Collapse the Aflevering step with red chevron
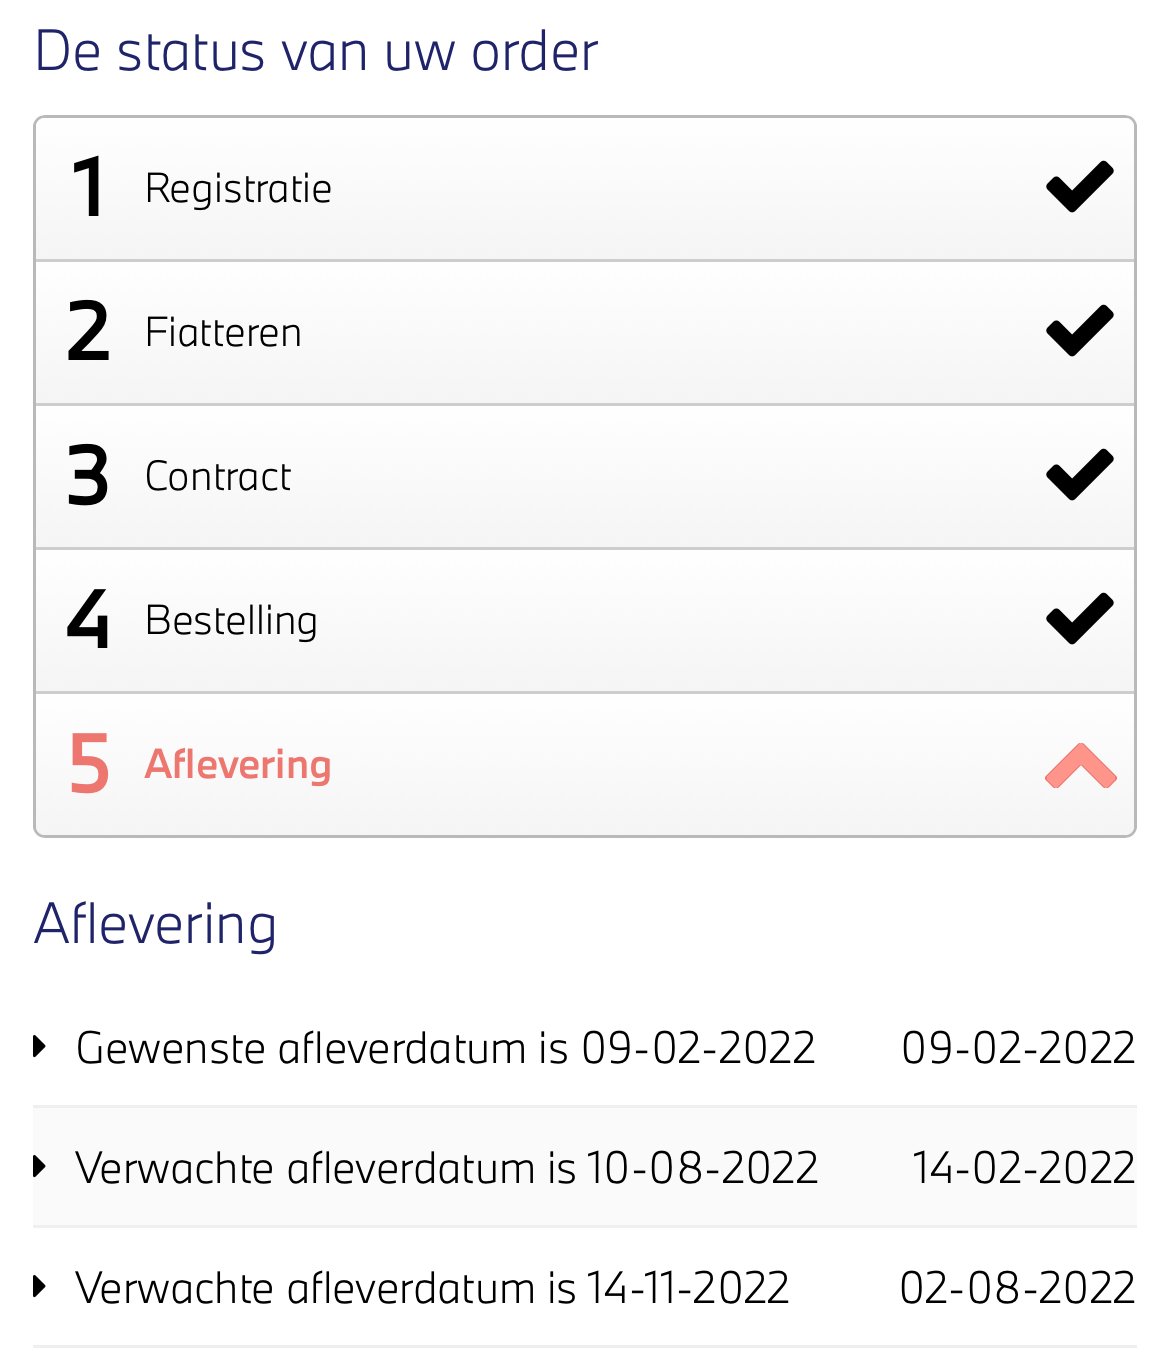Viewport: 1170px width, 1362px height. pos(1080,766)
